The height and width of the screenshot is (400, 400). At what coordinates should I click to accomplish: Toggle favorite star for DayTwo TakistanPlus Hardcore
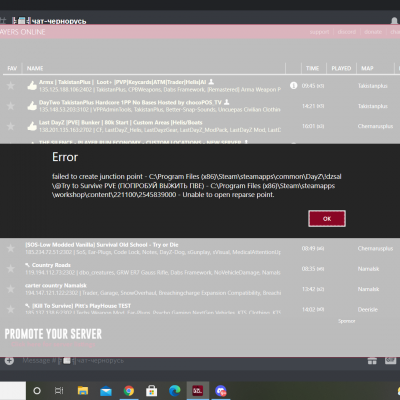point(11,106)
